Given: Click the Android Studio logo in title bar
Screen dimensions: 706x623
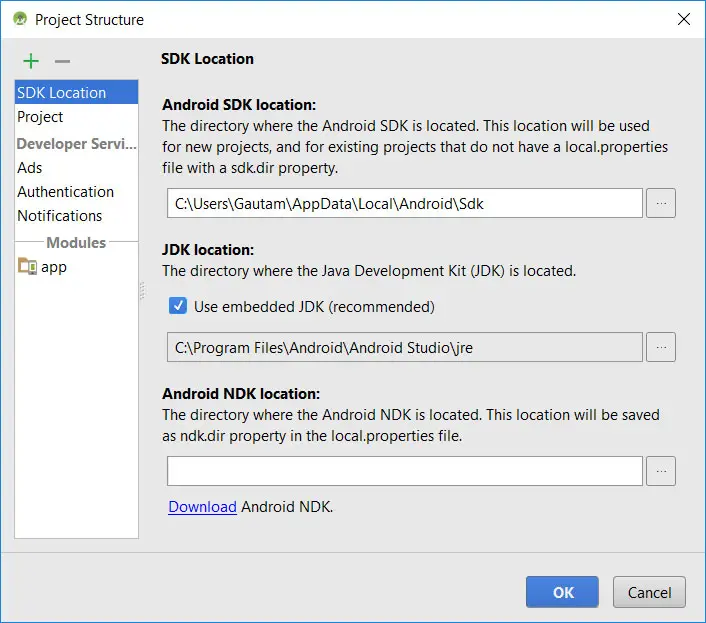Looking at the screenshot, I should [x=20, y=19].
